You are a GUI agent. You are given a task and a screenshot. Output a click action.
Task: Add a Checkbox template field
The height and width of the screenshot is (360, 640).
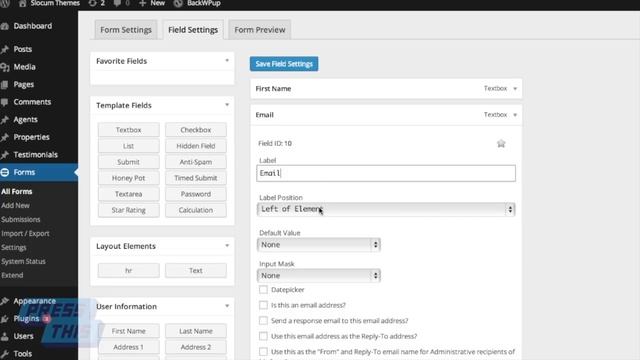coord(196,130)
